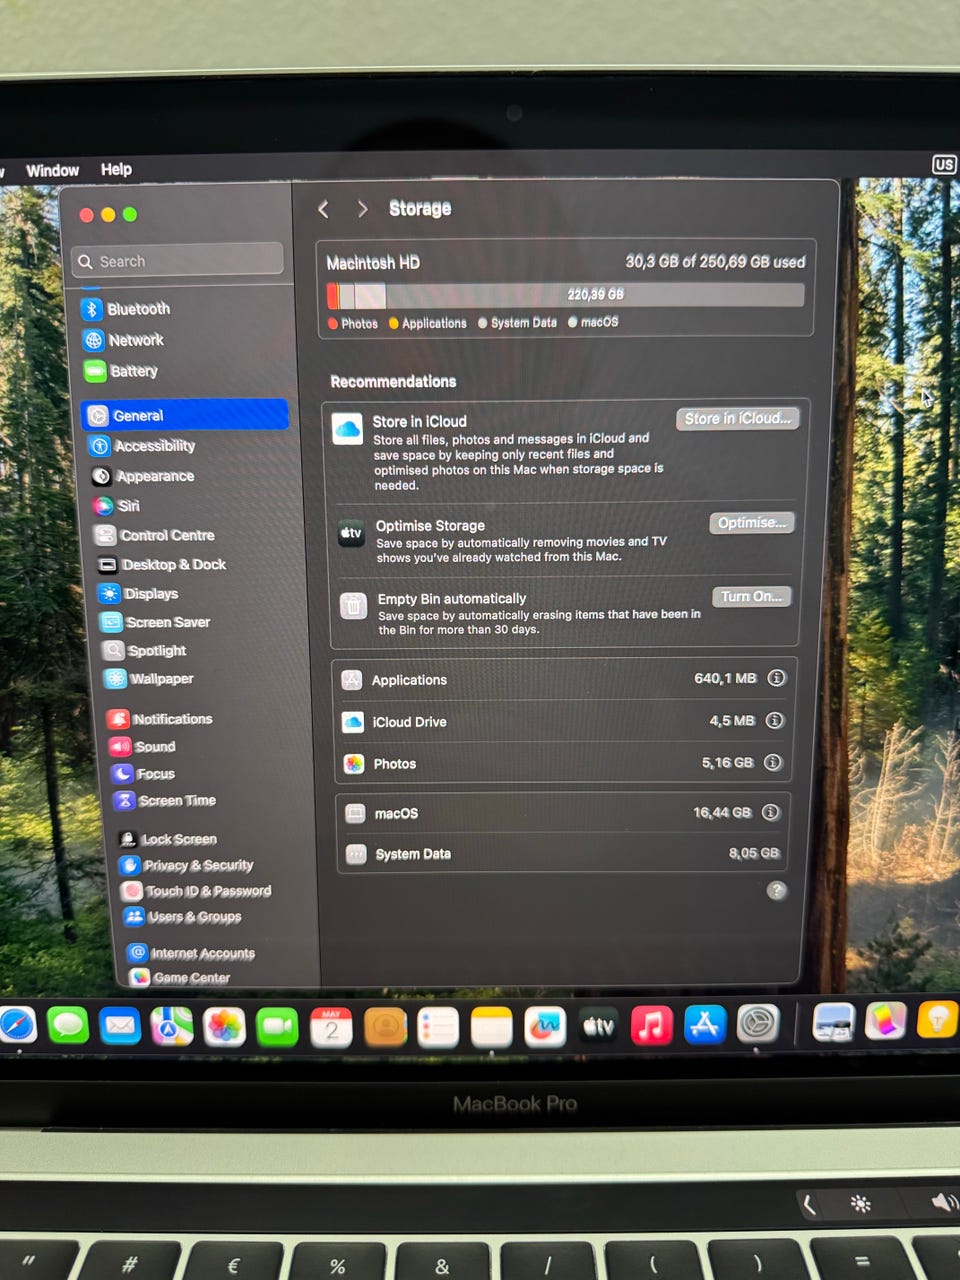
Task: Select the Photos storage row
Action: [564, 763]
